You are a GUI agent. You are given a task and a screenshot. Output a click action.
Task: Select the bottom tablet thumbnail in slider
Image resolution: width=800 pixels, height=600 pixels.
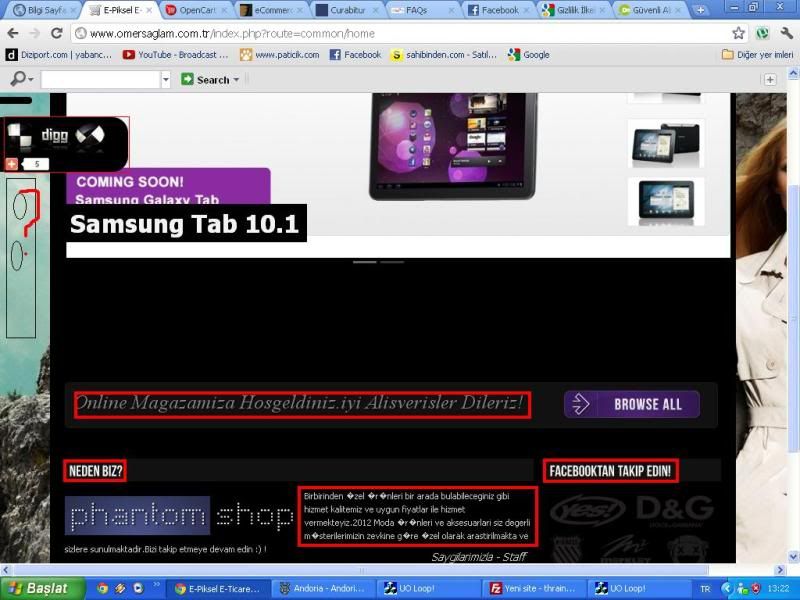coord(665,202)
